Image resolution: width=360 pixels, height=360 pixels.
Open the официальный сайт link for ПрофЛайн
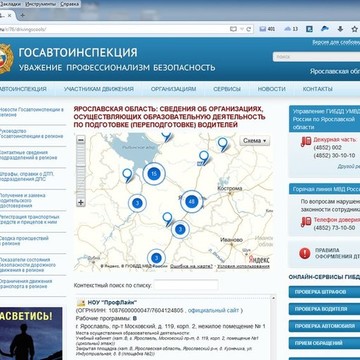(x=213, y=310)
